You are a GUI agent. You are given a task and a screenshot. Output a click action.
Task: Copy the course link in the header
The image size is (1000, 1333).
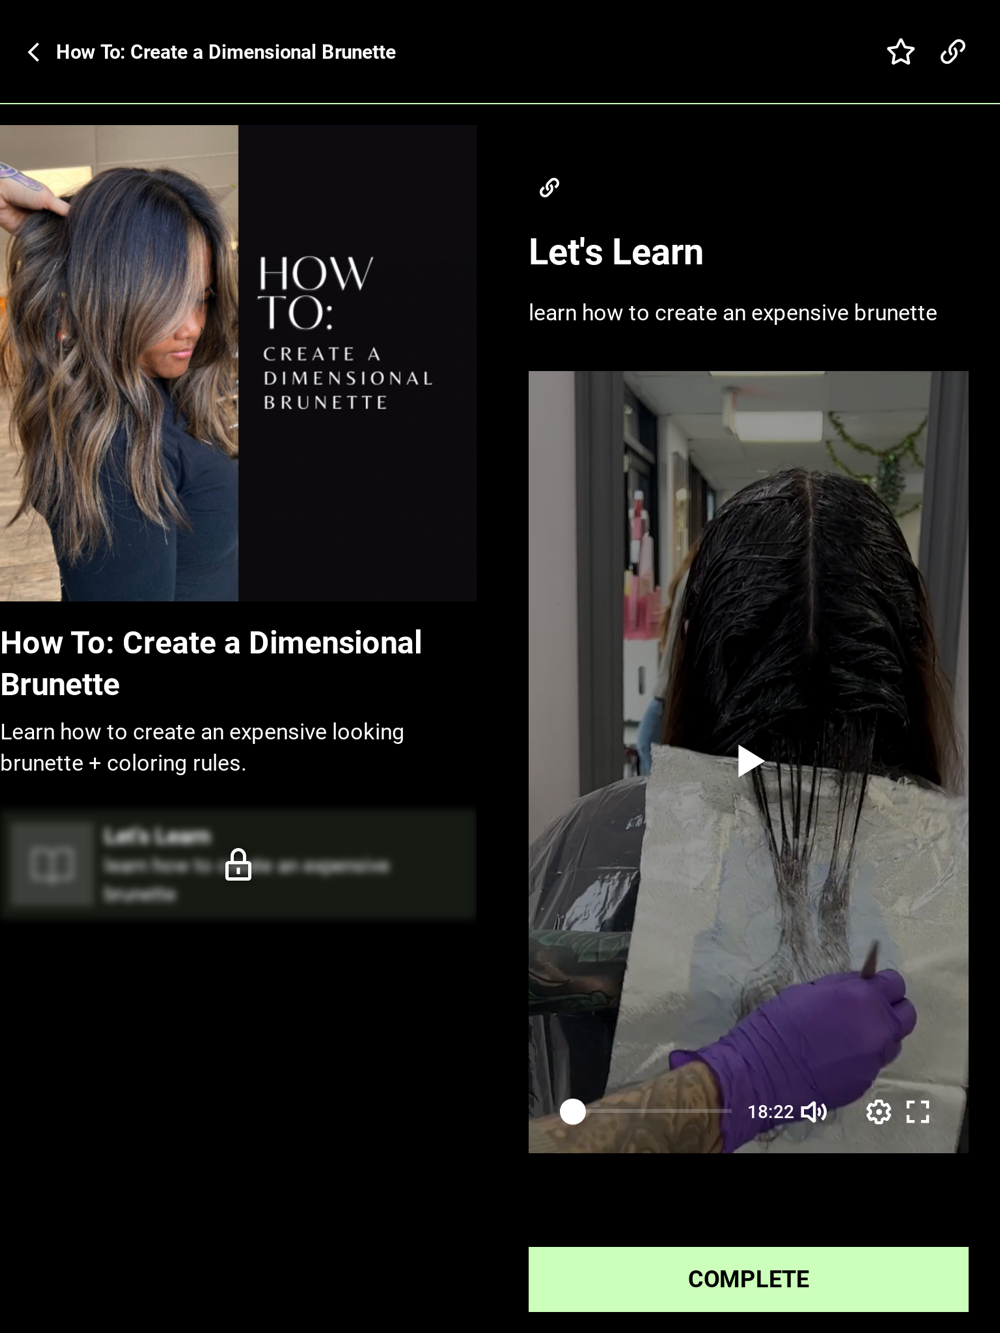(953, 52)
